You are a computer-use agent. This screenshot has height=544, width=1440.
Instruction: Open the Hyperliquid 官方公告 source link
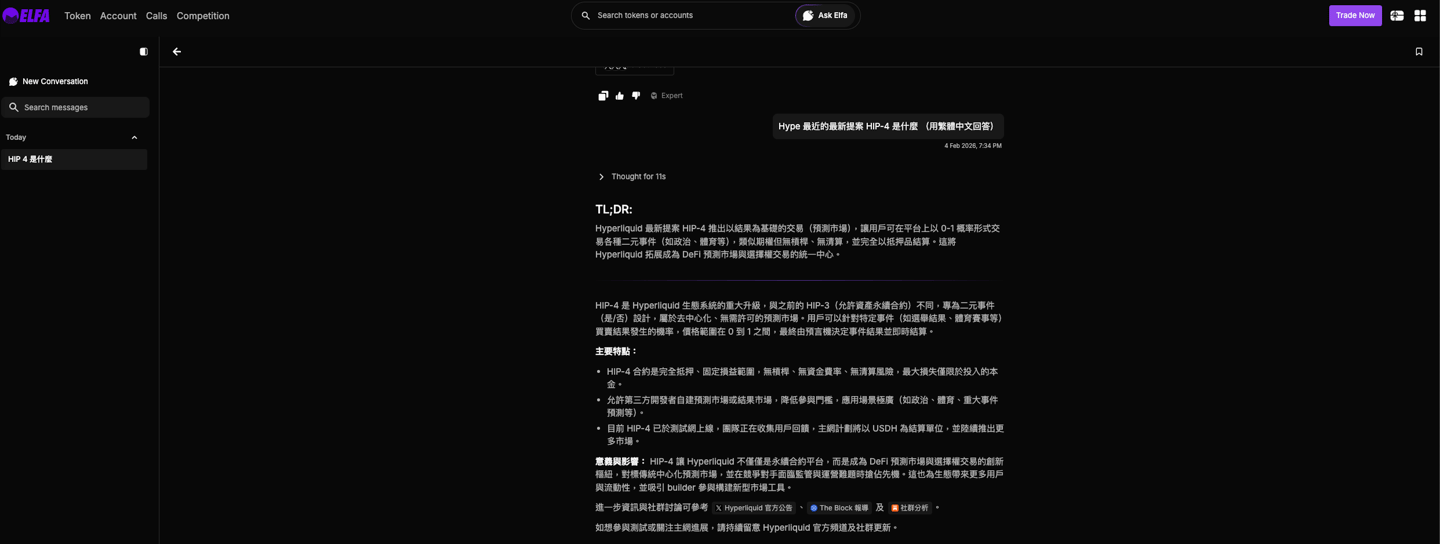(753, 508)
